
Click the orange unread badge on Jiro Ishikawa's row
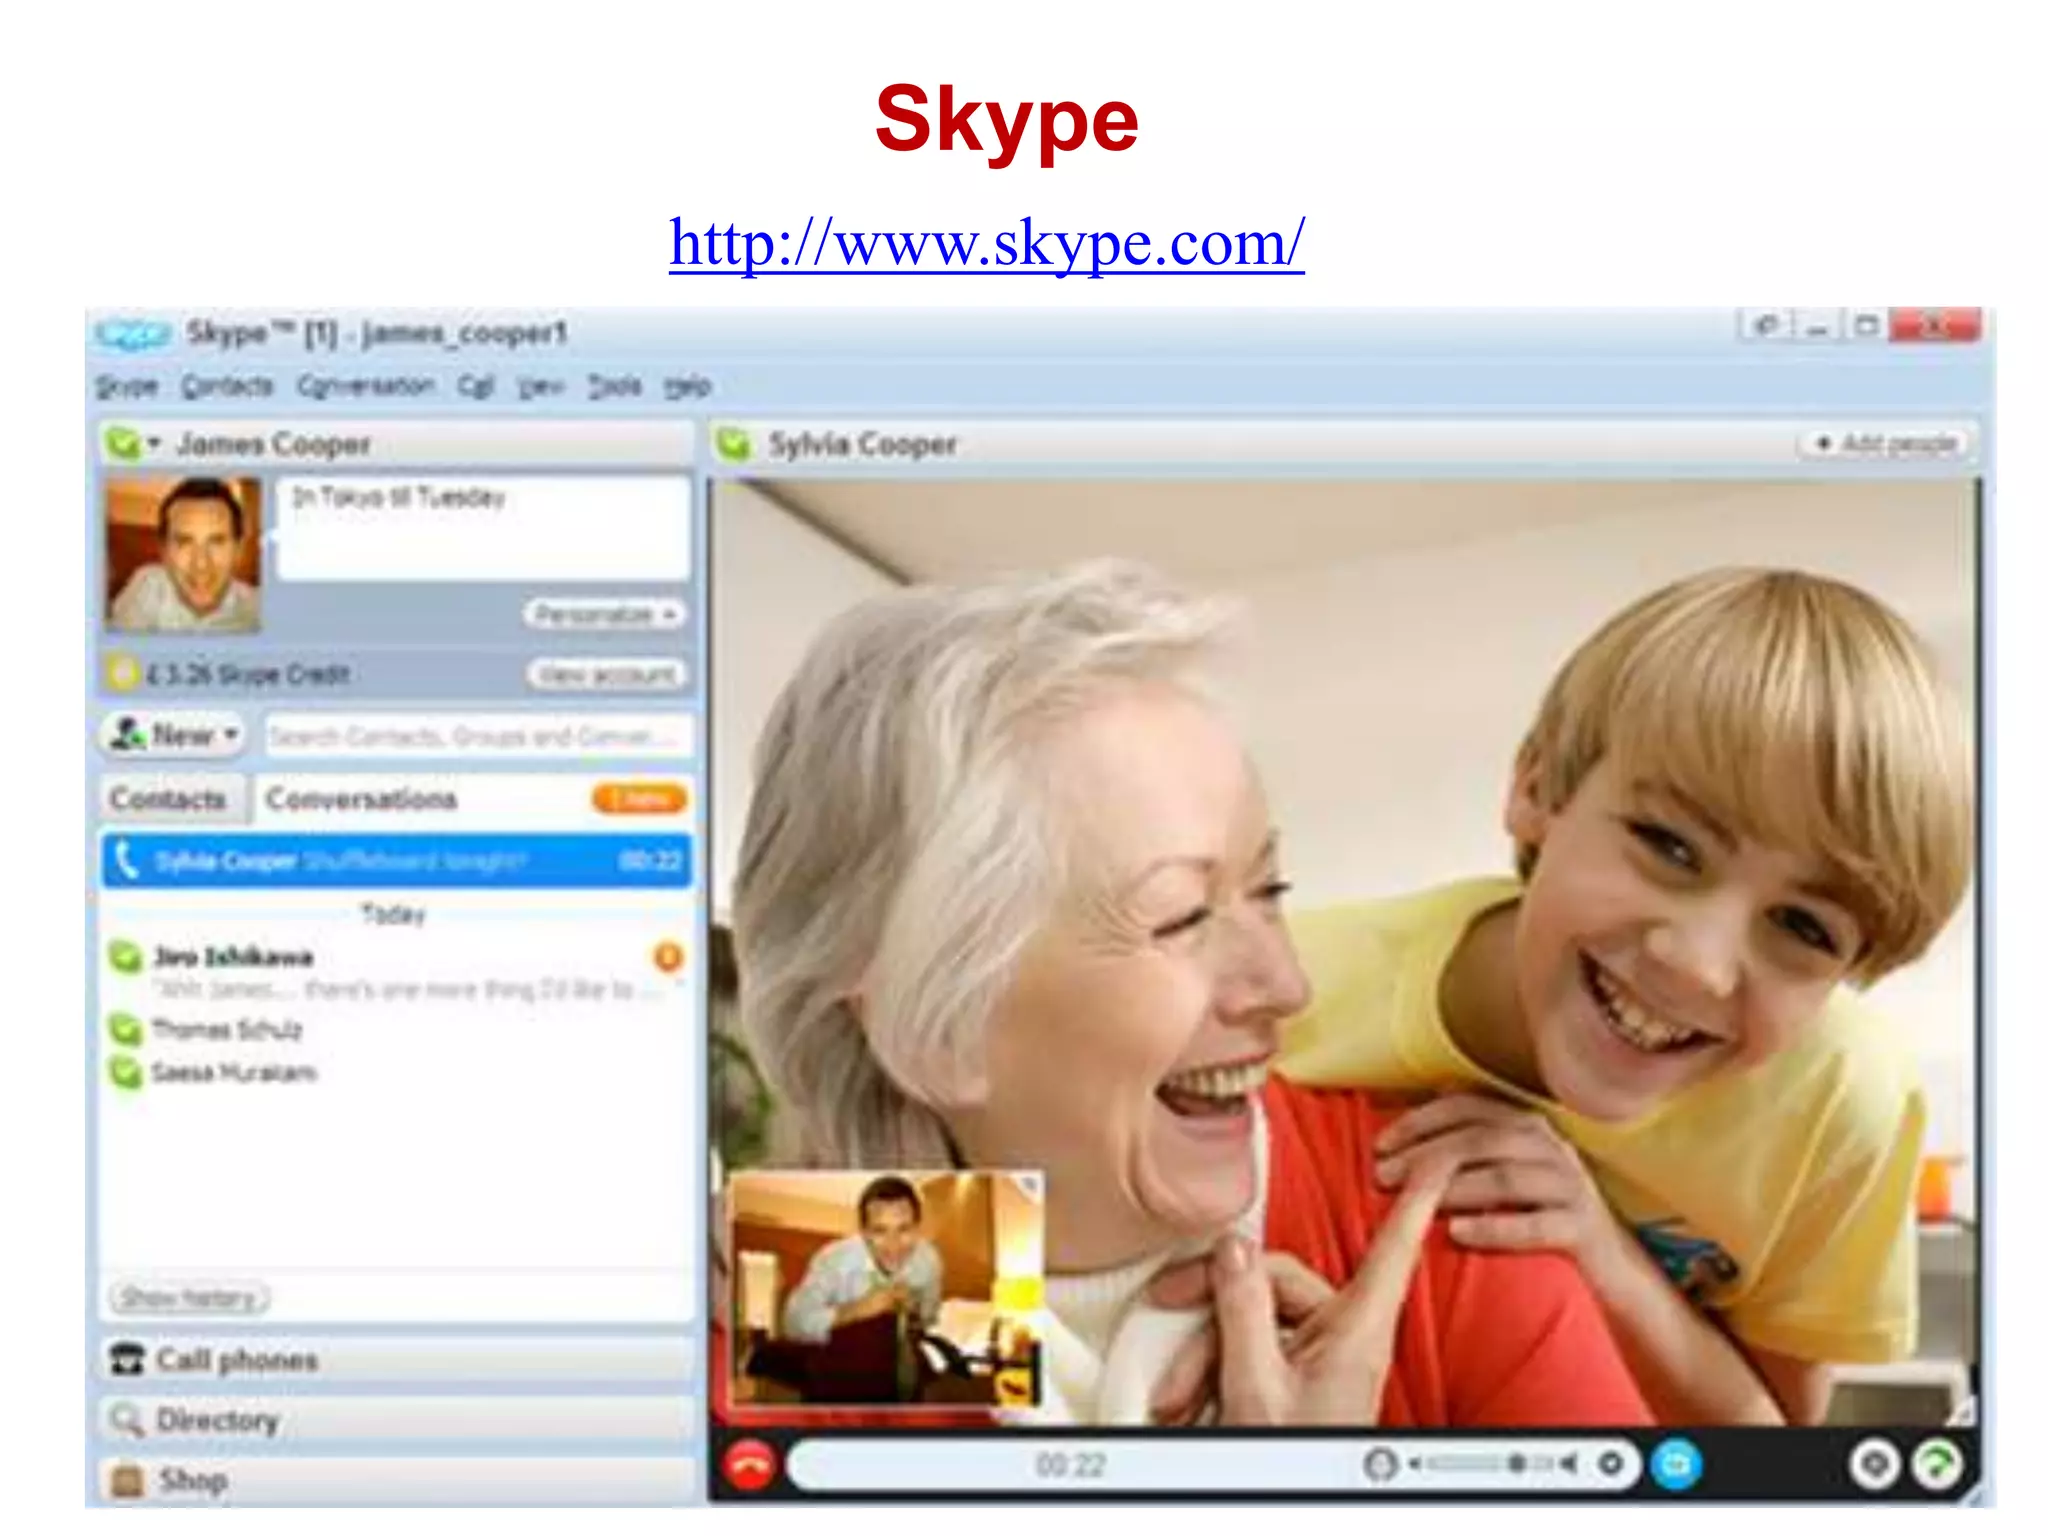(x=668, y=957)
